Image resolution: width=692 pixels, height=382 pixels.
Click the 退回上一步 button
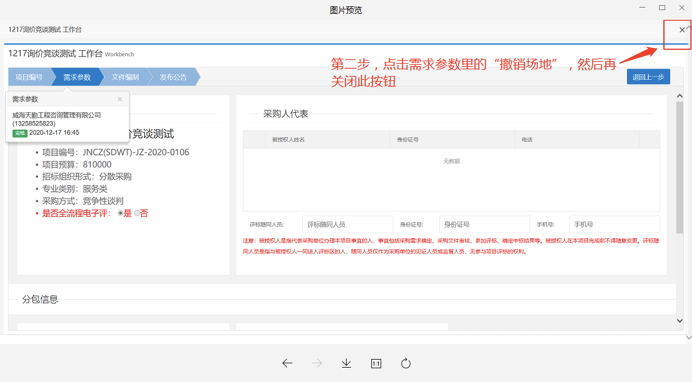[648, 77]
